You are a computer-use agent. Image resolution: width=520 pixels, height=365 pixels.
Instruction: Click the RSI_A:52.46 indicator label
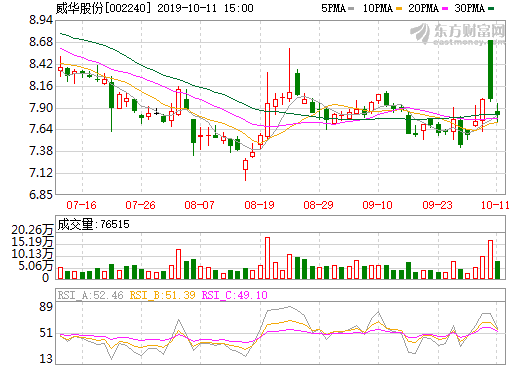coord(90,295)
